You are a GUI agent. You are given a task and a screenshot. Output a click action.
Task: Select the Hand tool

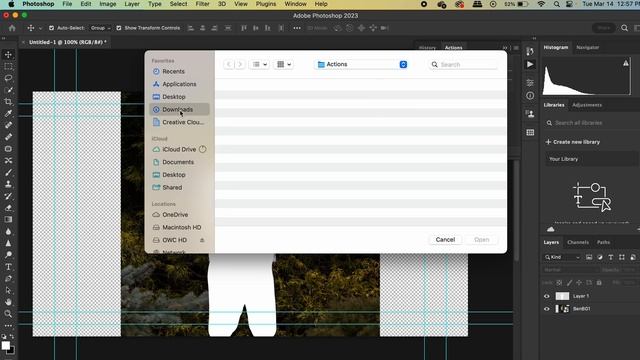8,302
